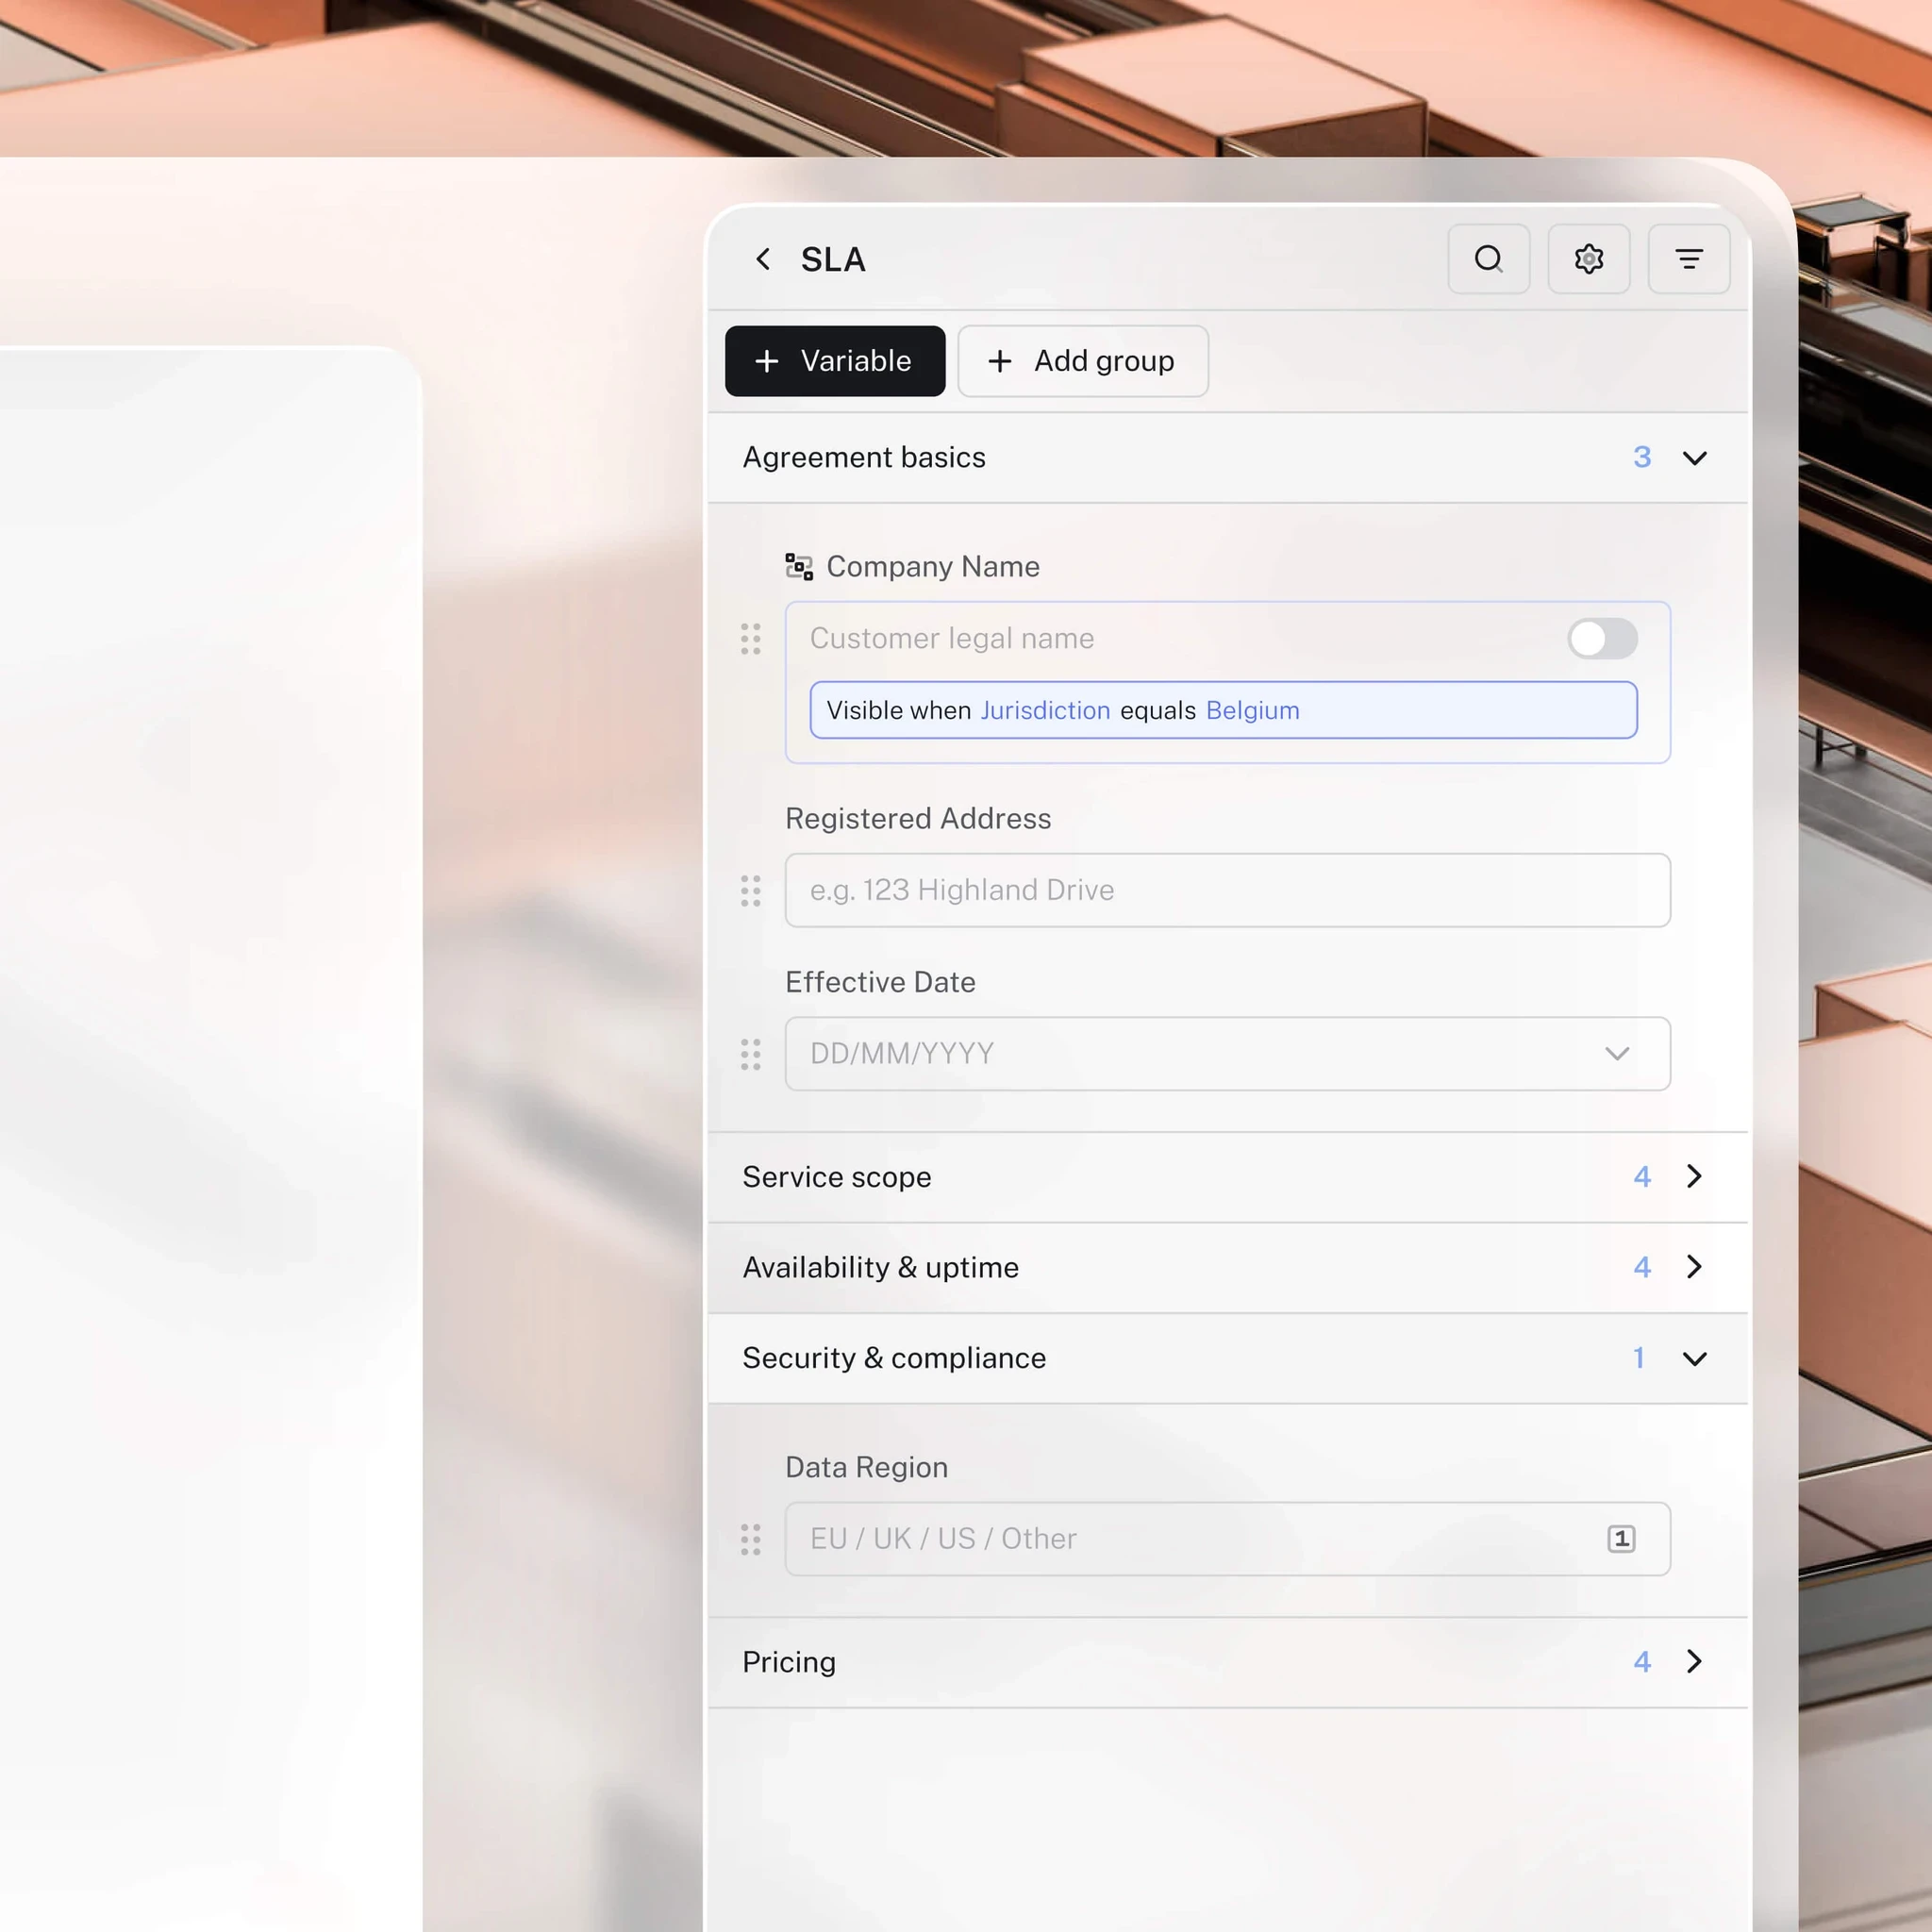Click the back arrow next to SLA
Screen dimensions: 1932x1932
[x=763, y=260]
